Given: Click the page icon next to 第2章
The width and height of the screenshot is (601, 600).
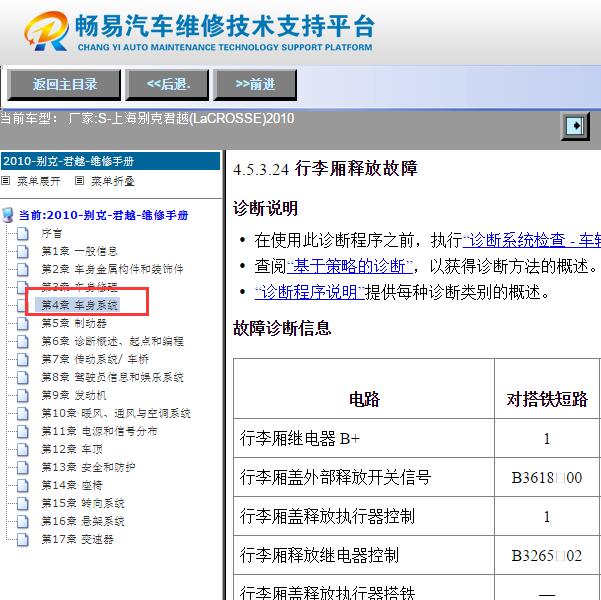Looking at the screenshot, I should tap(23, 269).
